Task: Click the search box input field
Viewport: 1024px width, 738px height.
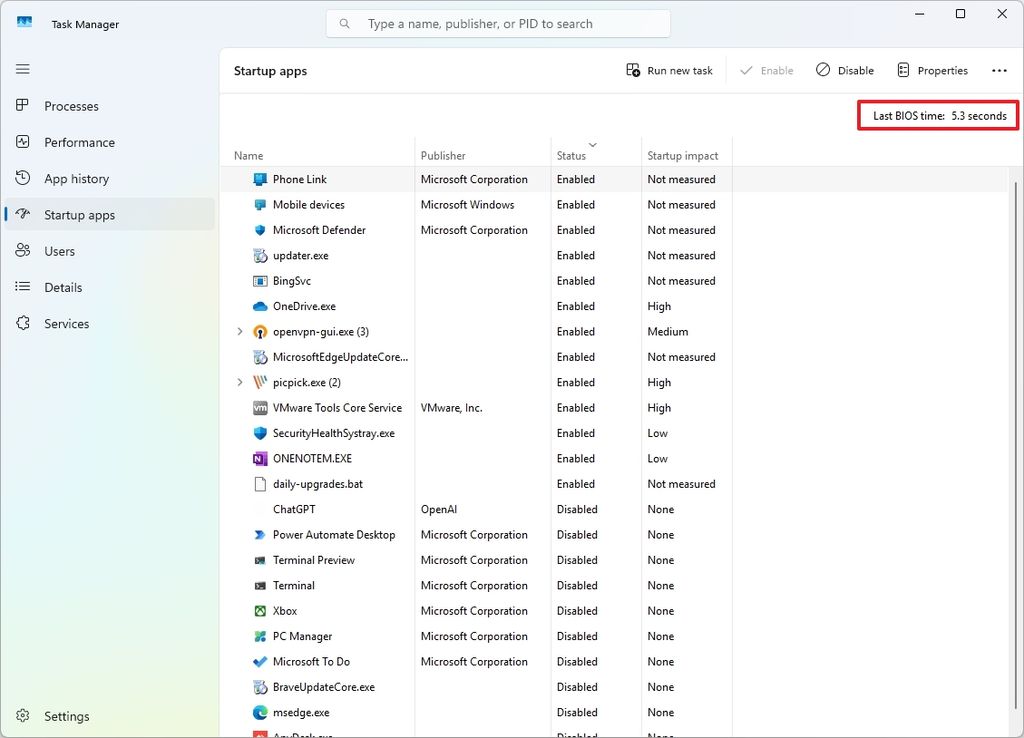Action: tap(498, 24)
